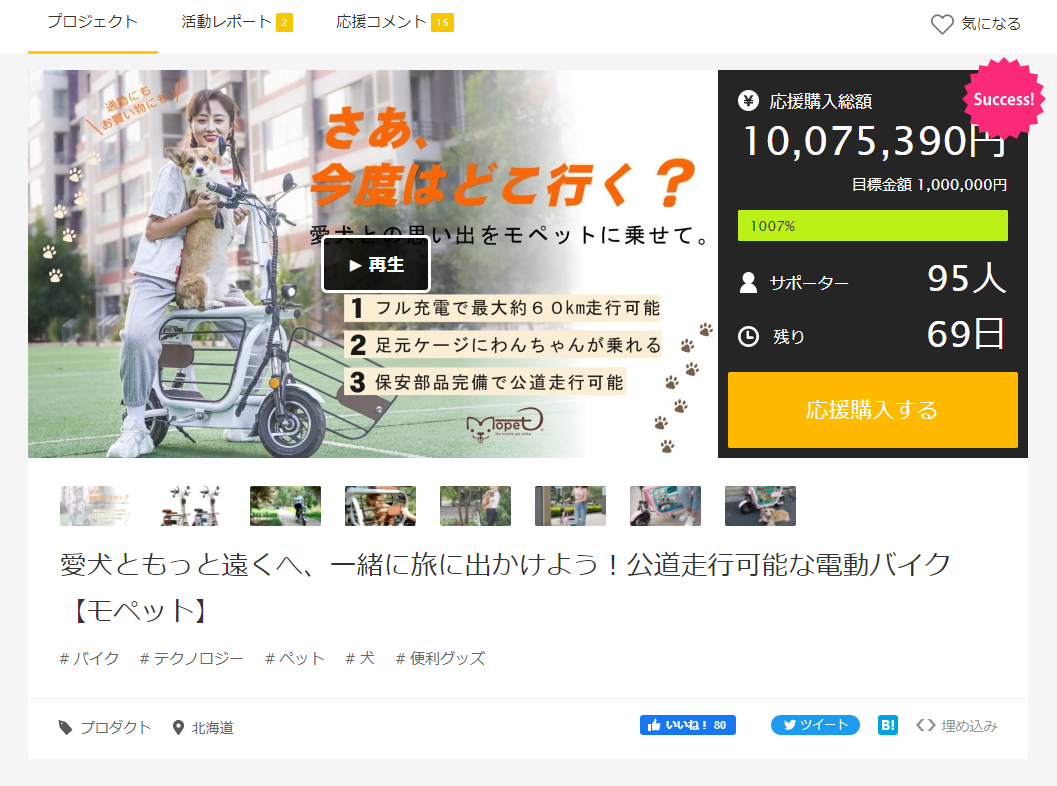The width and height of the screenshot is (1057, 786).
Task: Click the Facebook いいね! 80 button
Action: point(688,725)
